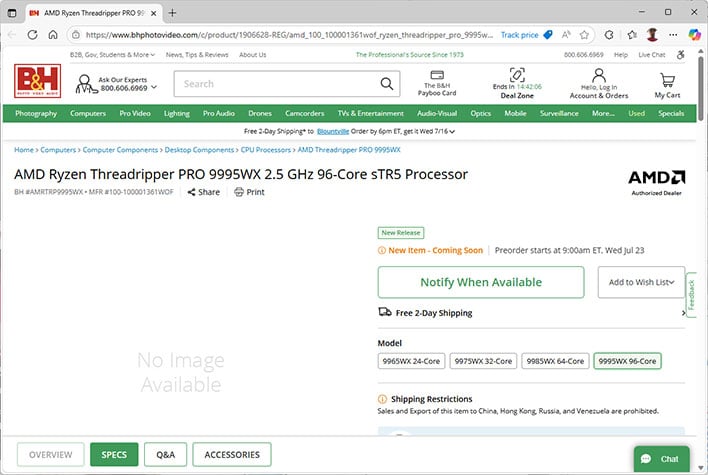Switch to the ACCESSORIES tab

click(x=232, y=455)
